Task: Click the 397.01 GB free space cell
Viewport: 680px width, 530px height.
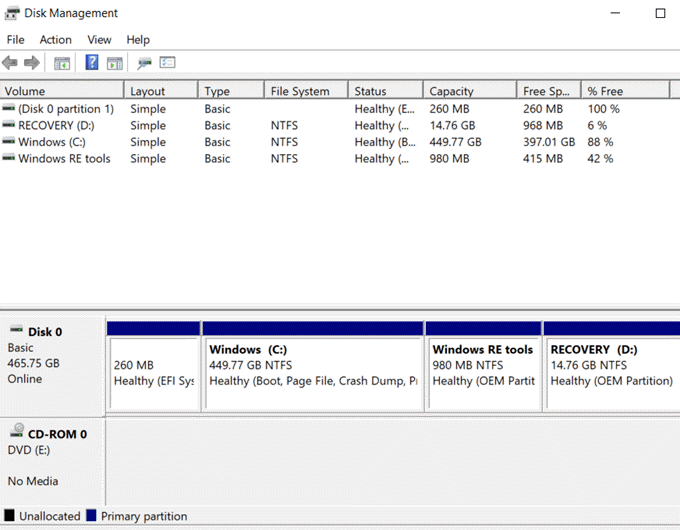Action: (x=549, y=142)
